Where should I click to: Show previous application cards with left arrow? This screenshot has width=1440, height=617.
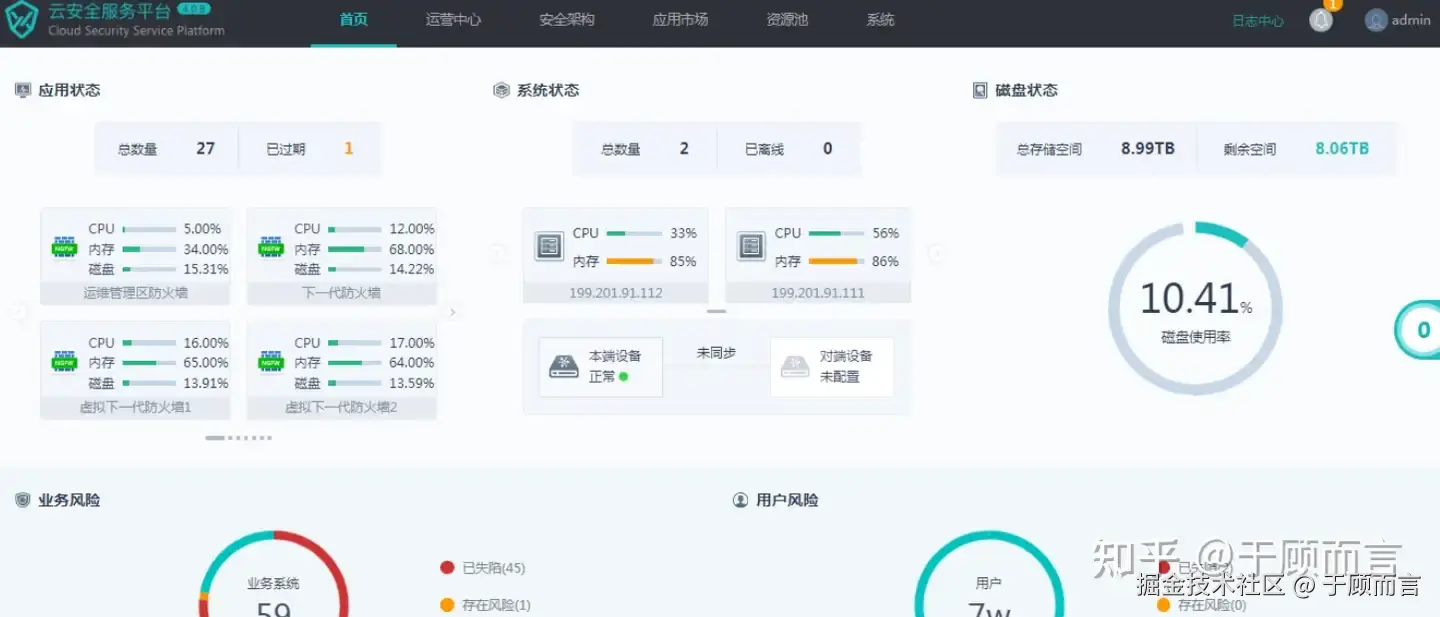18,312
